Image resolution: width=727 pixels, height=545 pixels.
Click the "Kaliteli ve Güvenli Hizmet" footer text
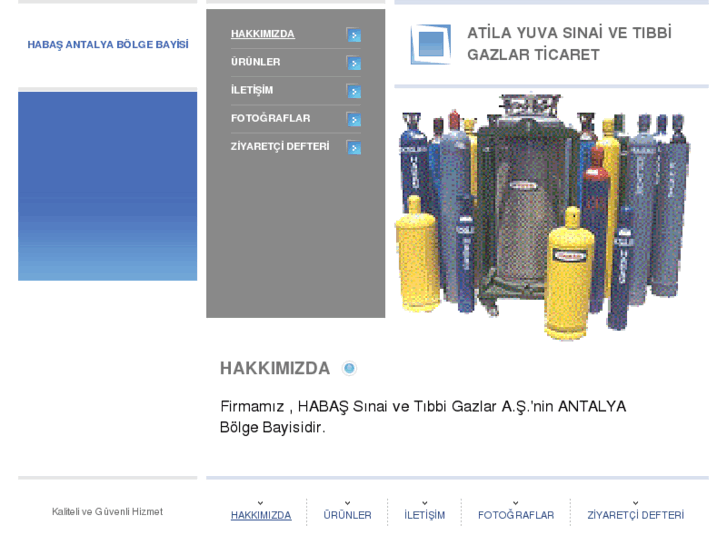[x=107, y=512]
